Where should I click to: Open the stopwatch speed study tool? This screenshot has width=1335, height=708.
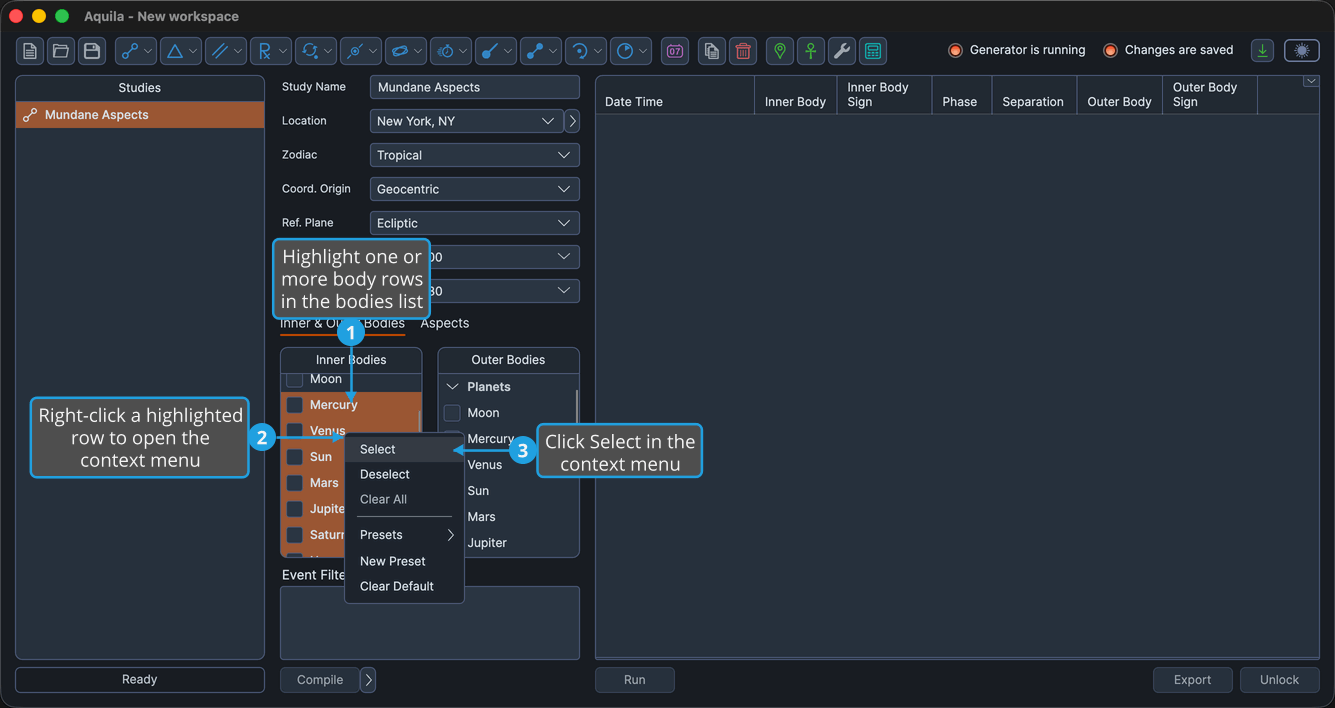[451, 51]
